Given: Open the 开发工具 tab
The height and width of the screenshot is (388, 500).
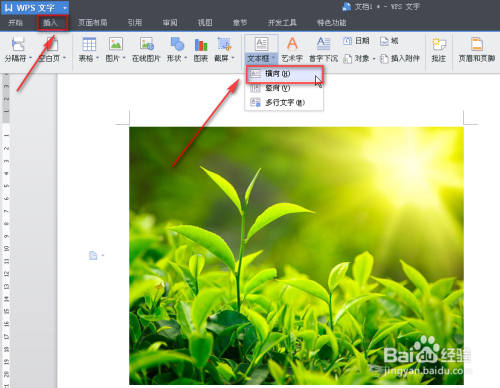Looking at the screenshot, I should click(282, 23).
